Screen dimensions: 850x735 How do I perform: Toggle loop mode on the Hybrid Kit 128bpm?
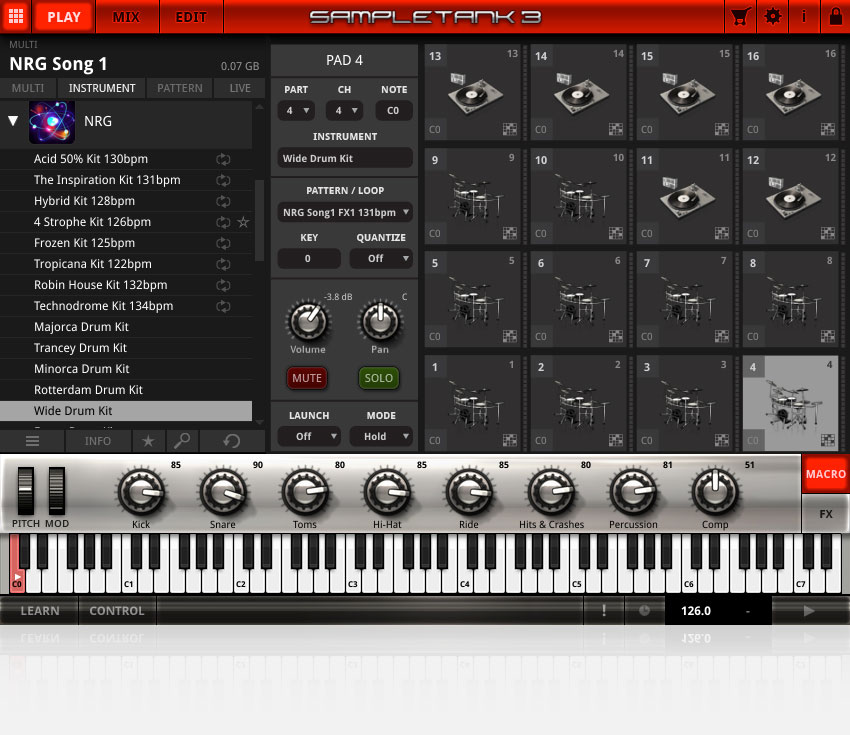tap(222, 200)
